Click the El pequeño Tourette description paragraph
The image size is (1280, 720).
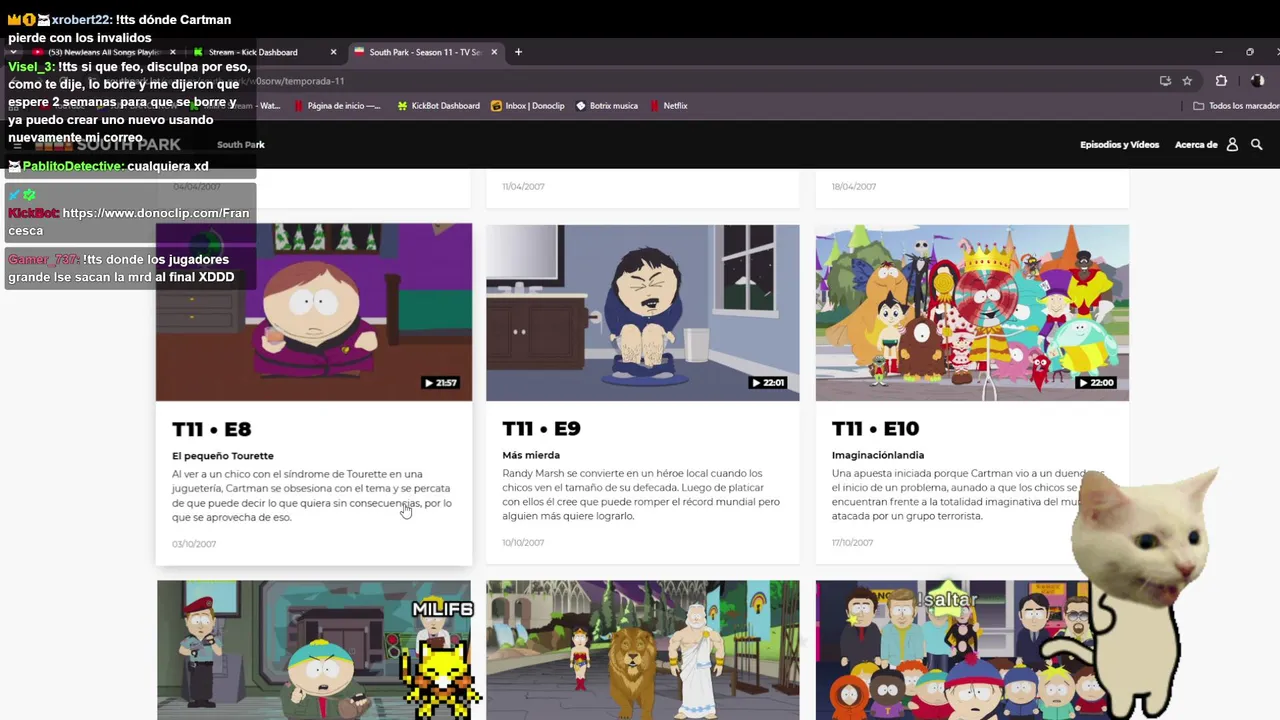312,496
